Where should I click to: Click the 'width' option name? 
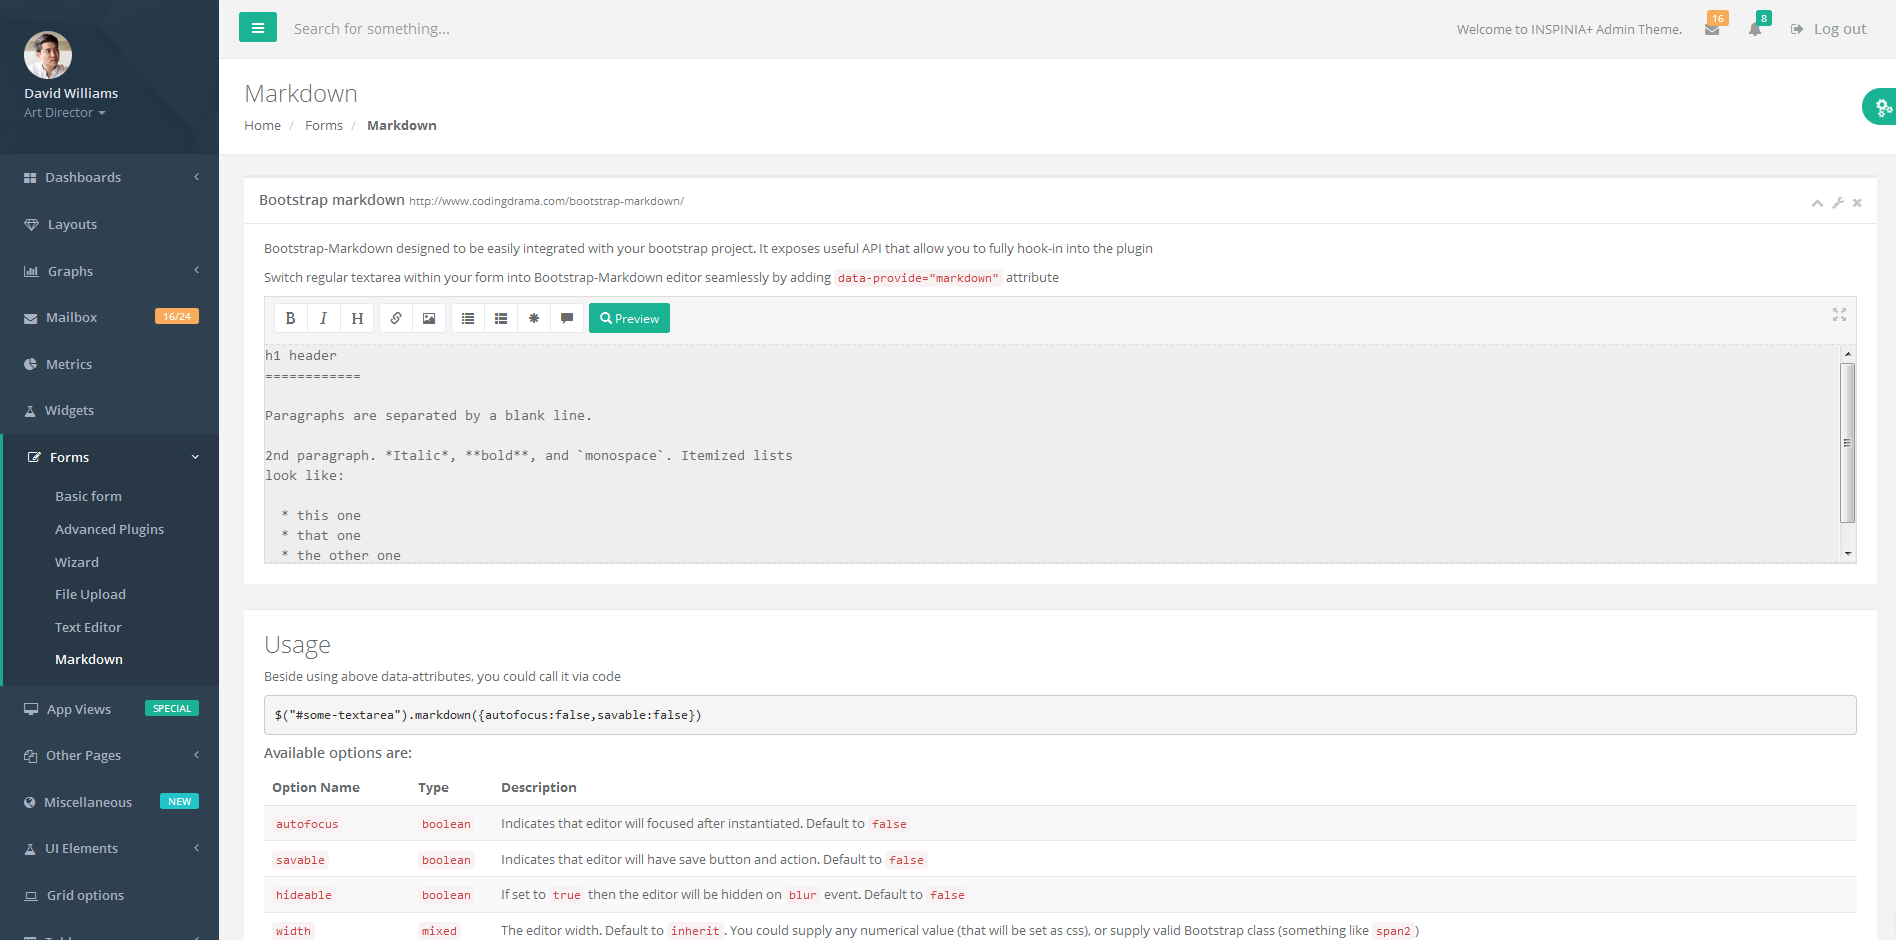click(x=293, y=931)
